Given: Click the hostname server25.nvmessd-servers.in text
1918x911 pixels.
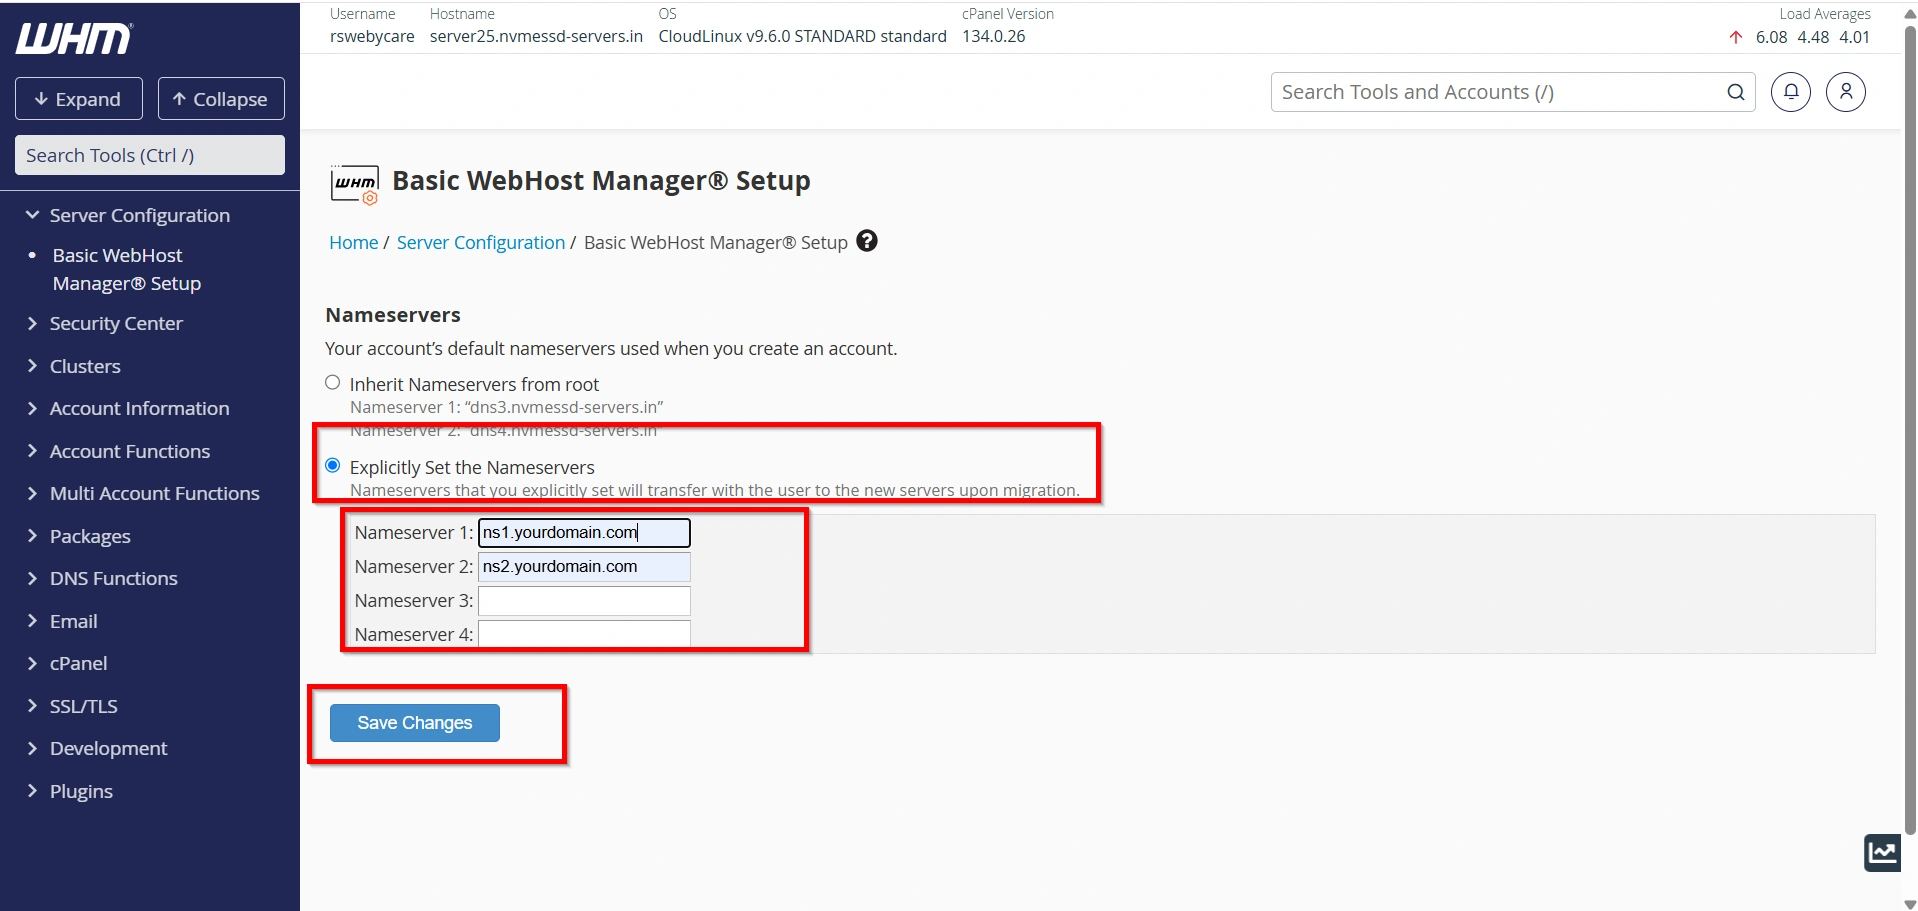Looking at the screenshot, I should pos(536,36).
